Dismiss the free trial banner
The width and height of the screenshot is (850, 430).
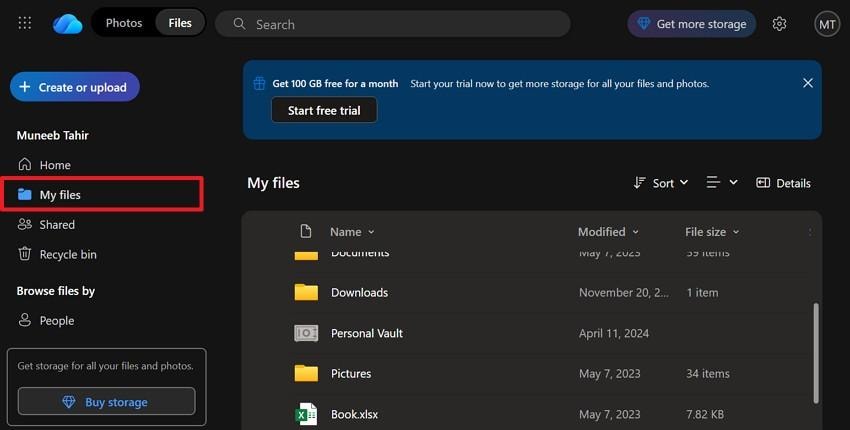click(808, 83)
